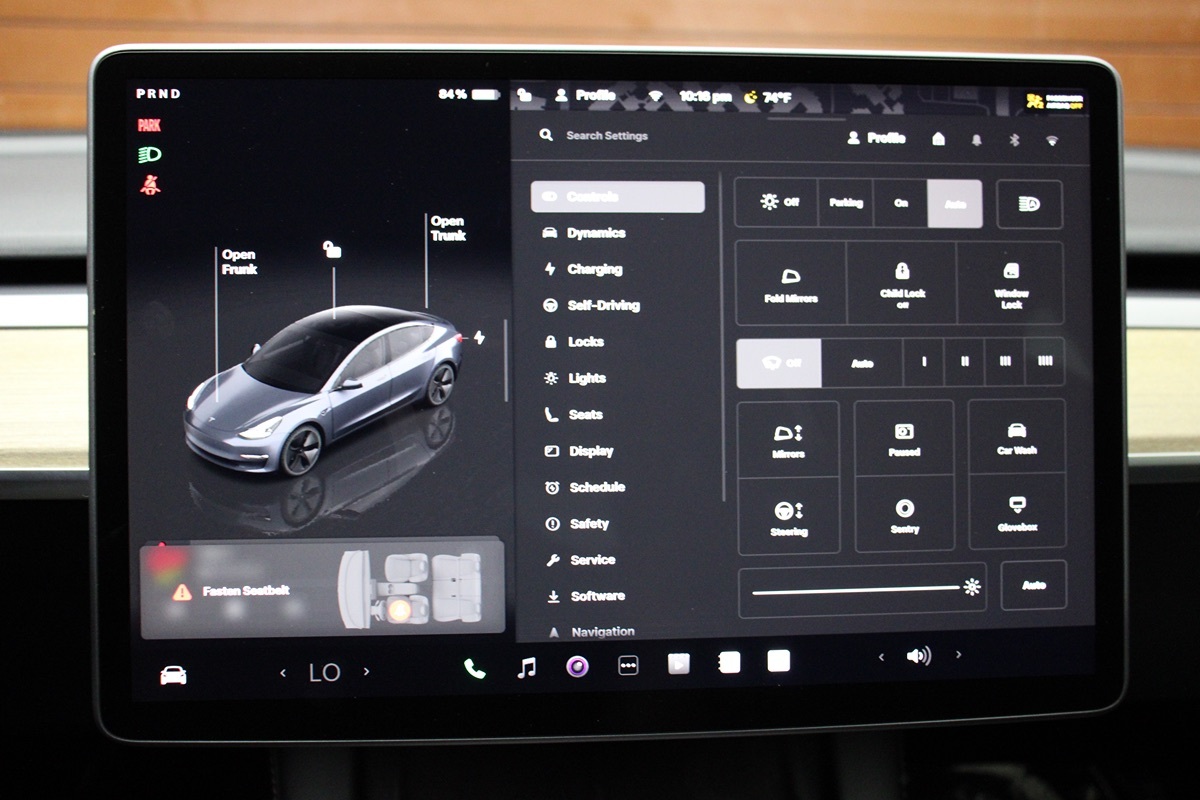This screenshot has height=800, width=1200.
Task: Open the music app in the bottom bar
Action: click(x=526, y=667)
